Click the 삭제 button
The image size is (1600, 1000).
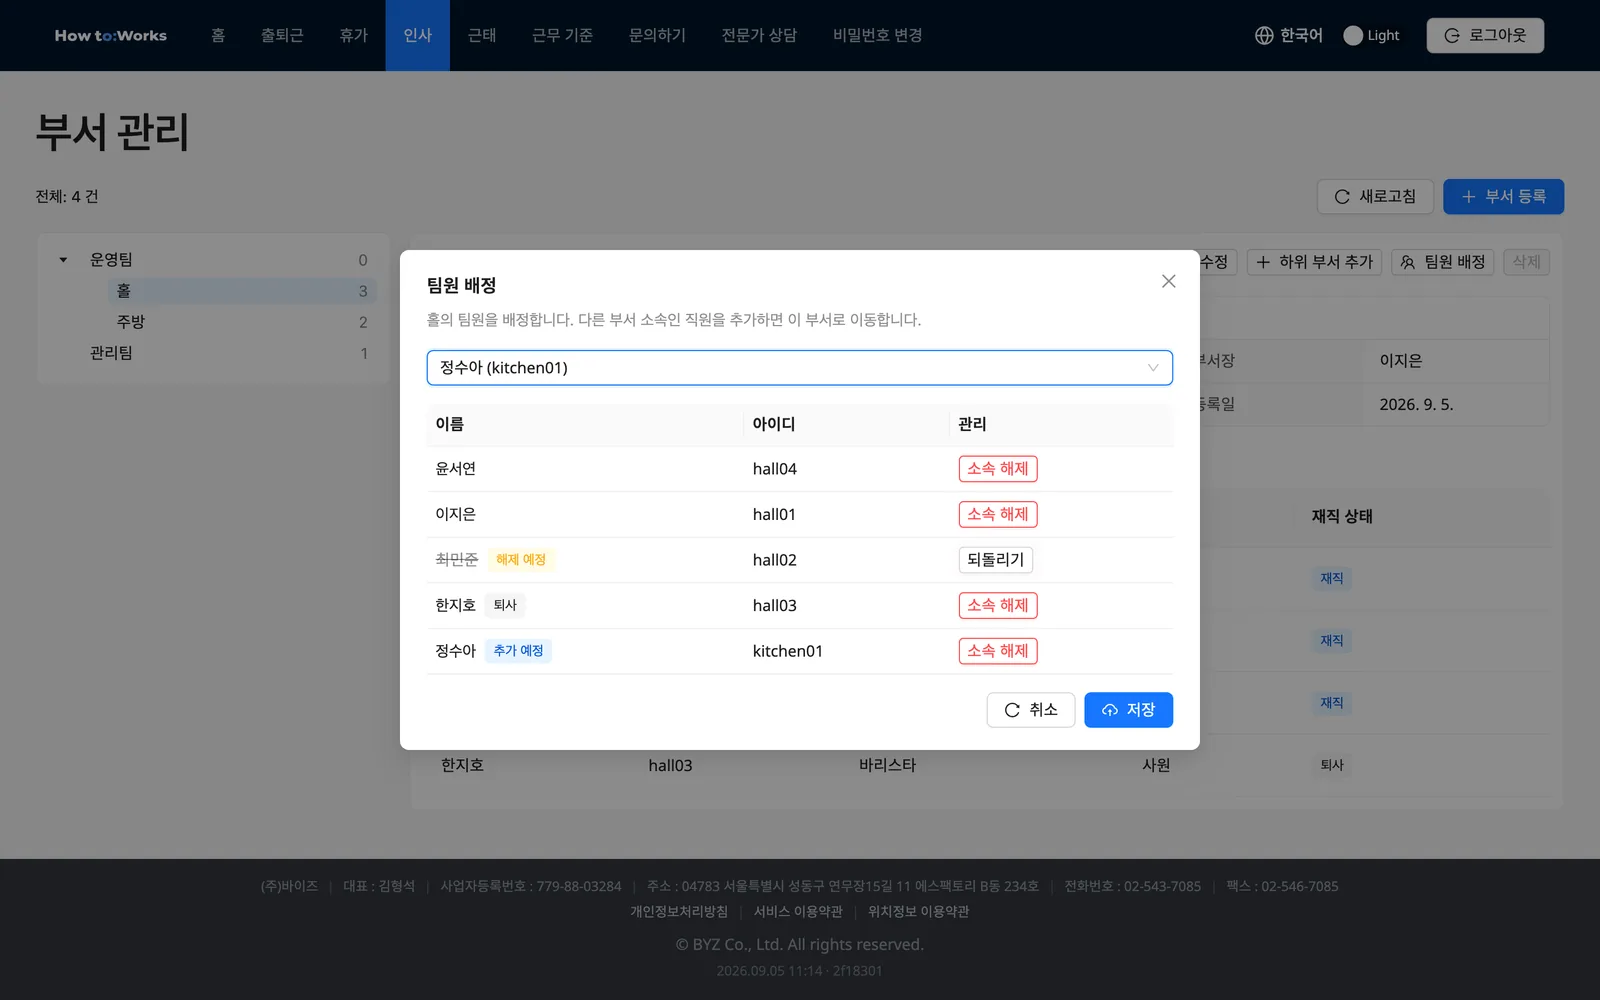1526,262
